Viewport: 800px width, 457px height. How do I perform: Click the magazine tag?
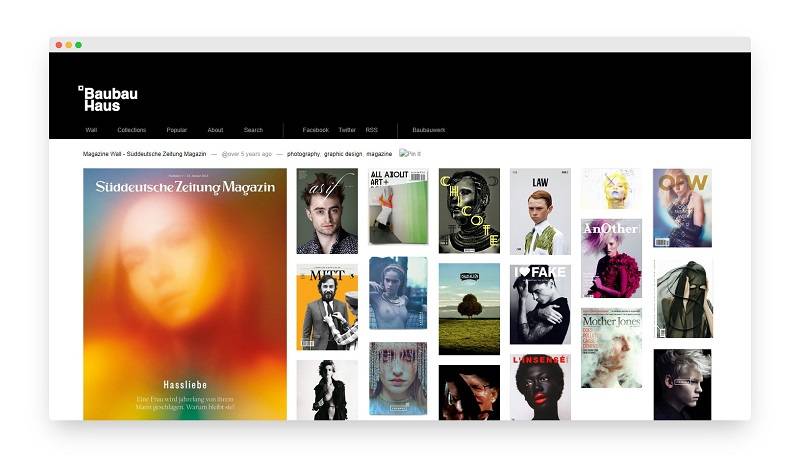click(379, 154)
